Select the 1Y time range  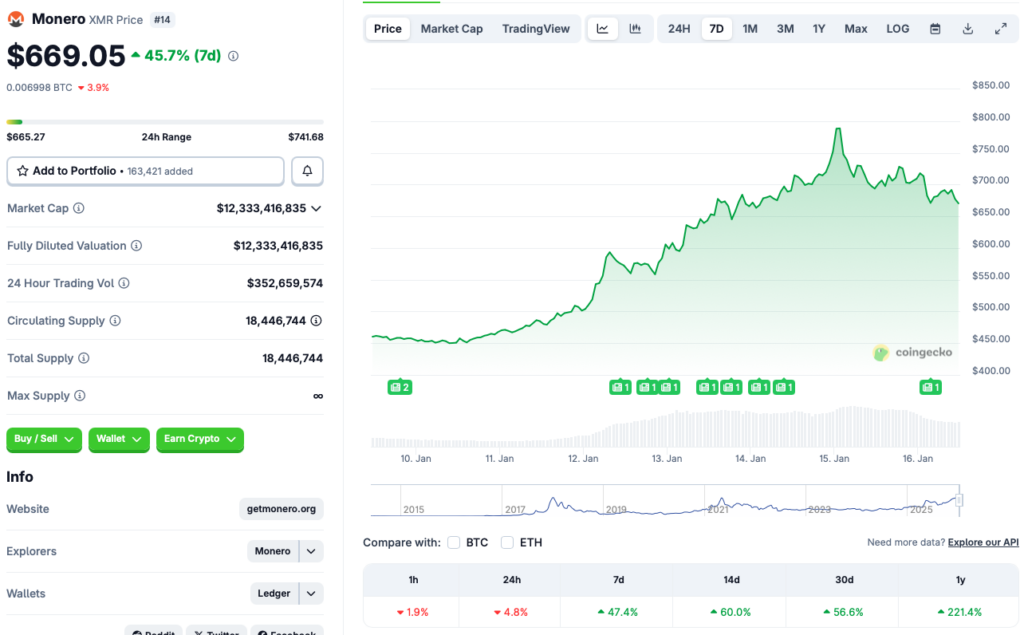pos(819,28)
